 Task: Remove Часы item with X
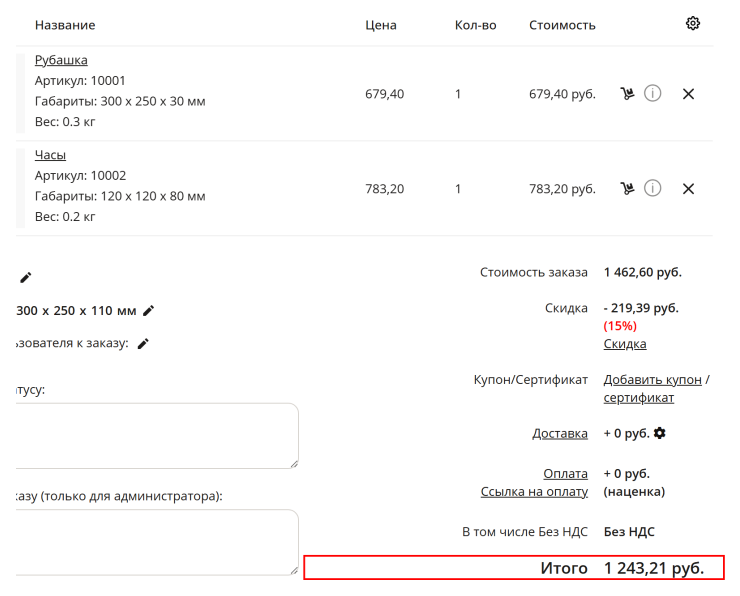688,189
